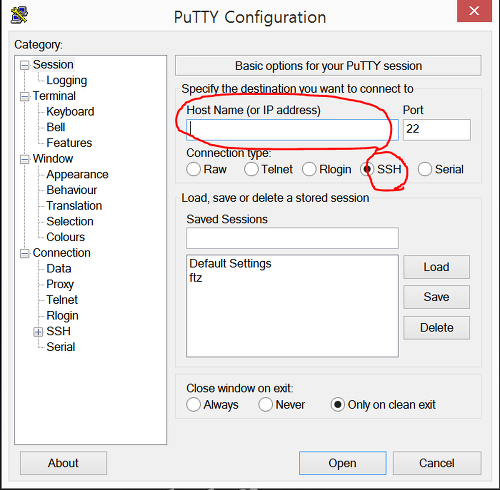Collapse the Terminal tree node
The image size is (500, 490).
(24, 96)
